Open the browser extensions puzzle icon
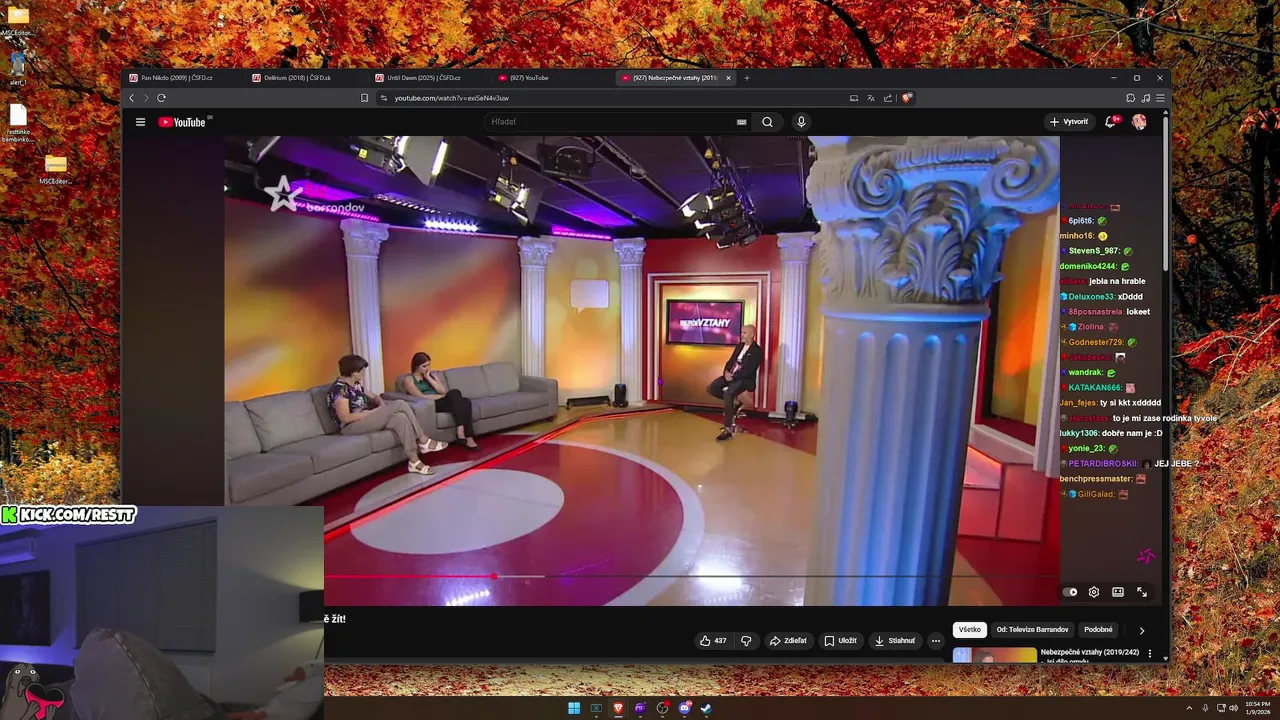 pos(1131,98)
